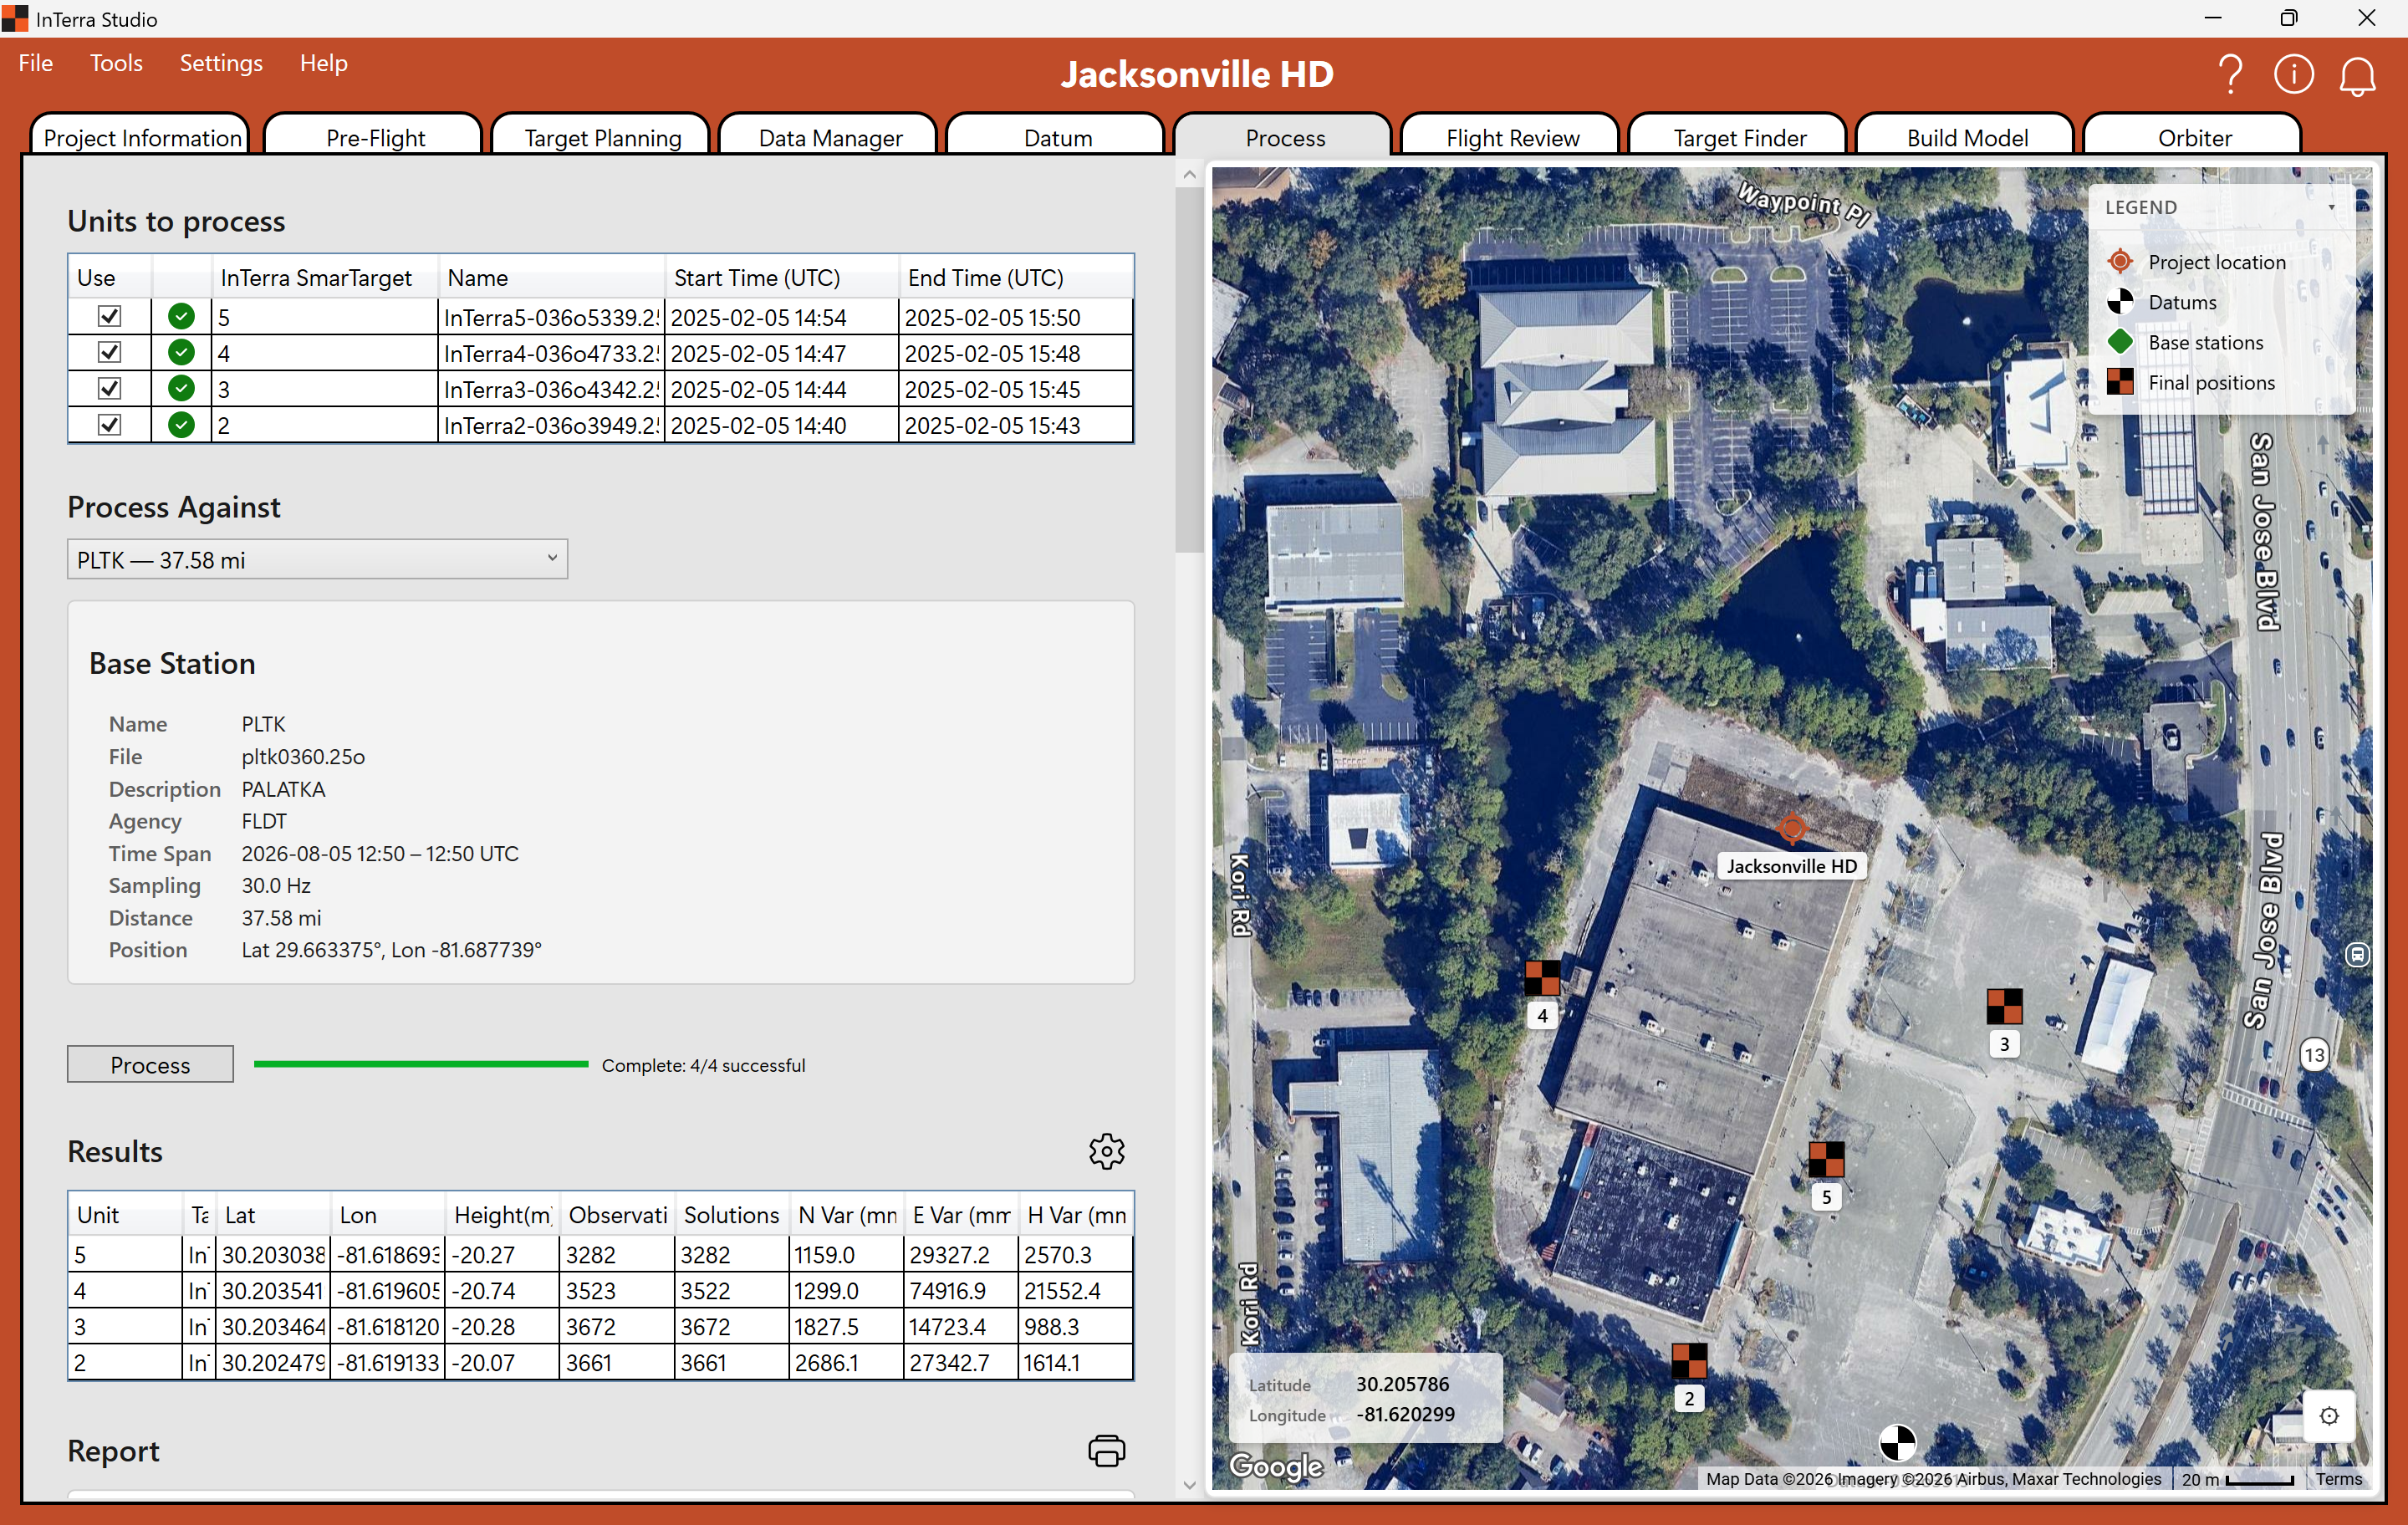
Task: Click the Base stations legend icon
Action: click(2120, 342)
